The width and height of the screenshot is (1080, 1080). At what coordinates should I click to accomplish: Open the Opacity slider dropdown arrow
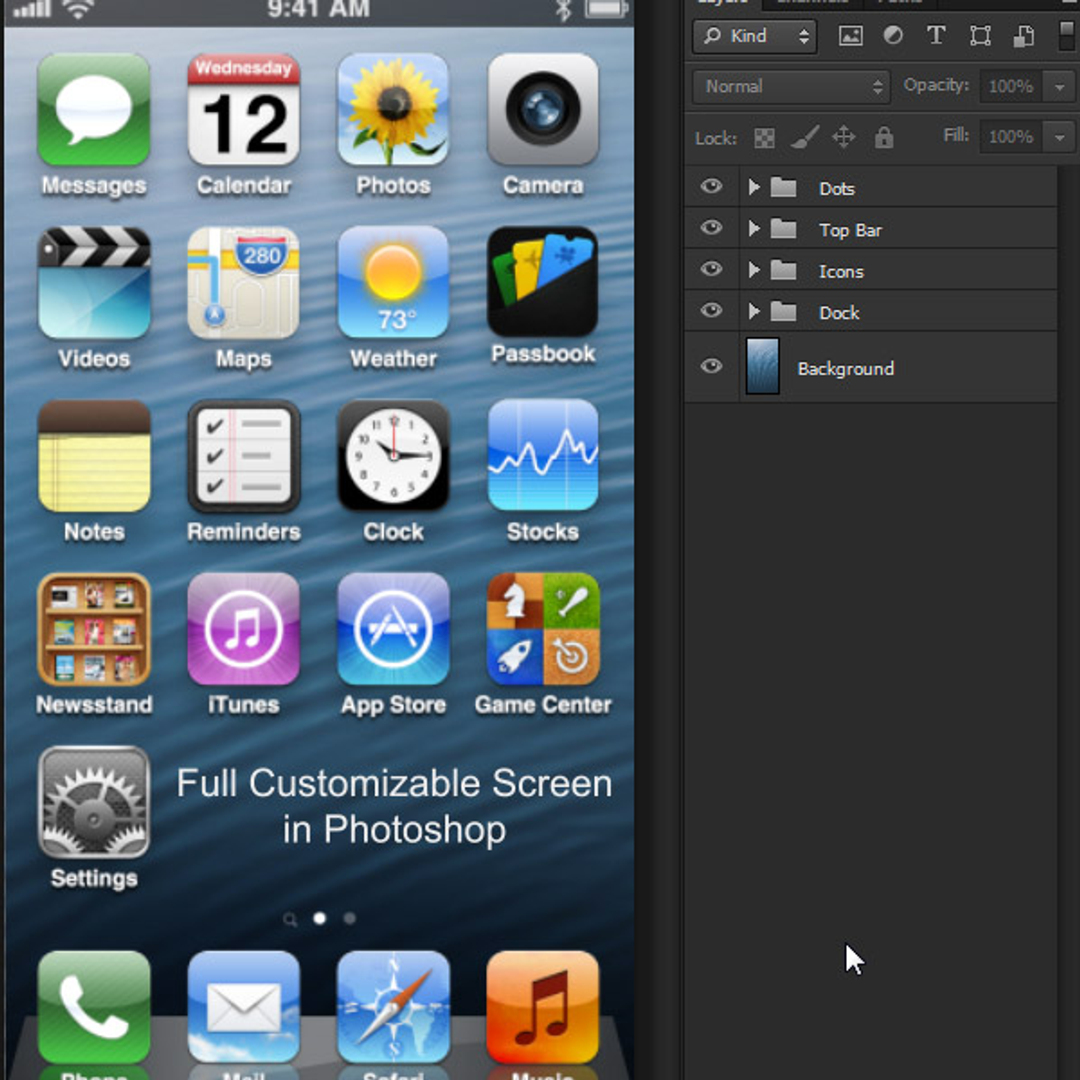[x=1059, y=87]
